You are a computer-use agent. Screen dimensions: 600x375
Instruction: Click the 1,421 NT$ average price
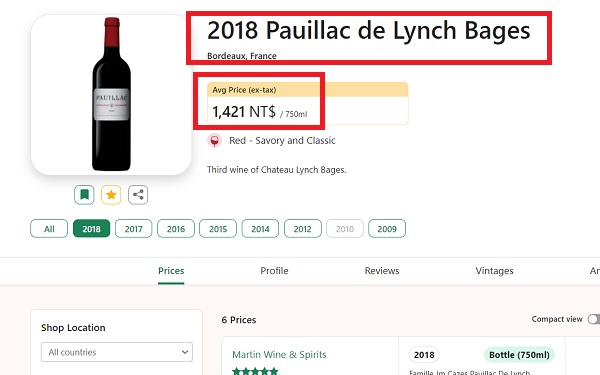point(244,112)
